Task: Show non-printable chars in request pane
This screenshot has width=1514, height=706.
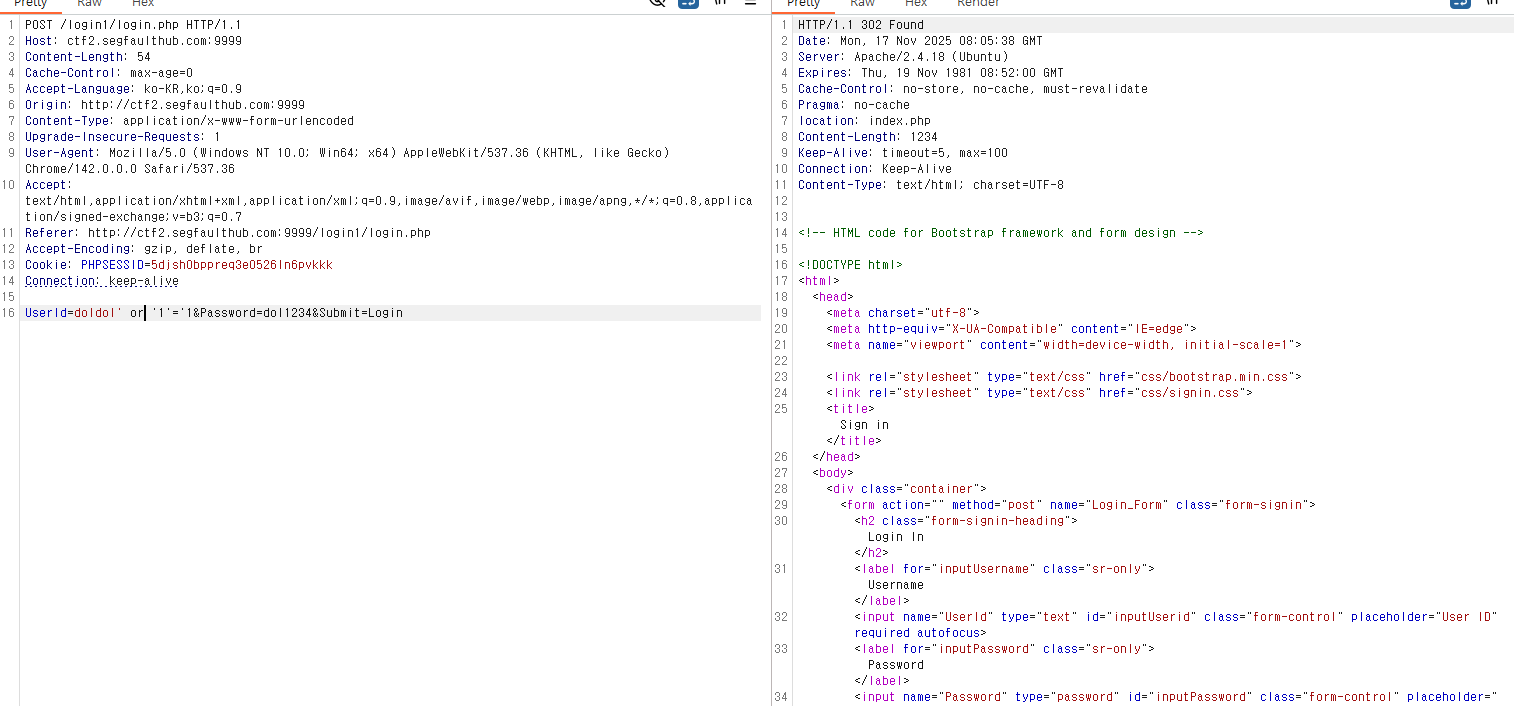Action: tap(720, 3)
